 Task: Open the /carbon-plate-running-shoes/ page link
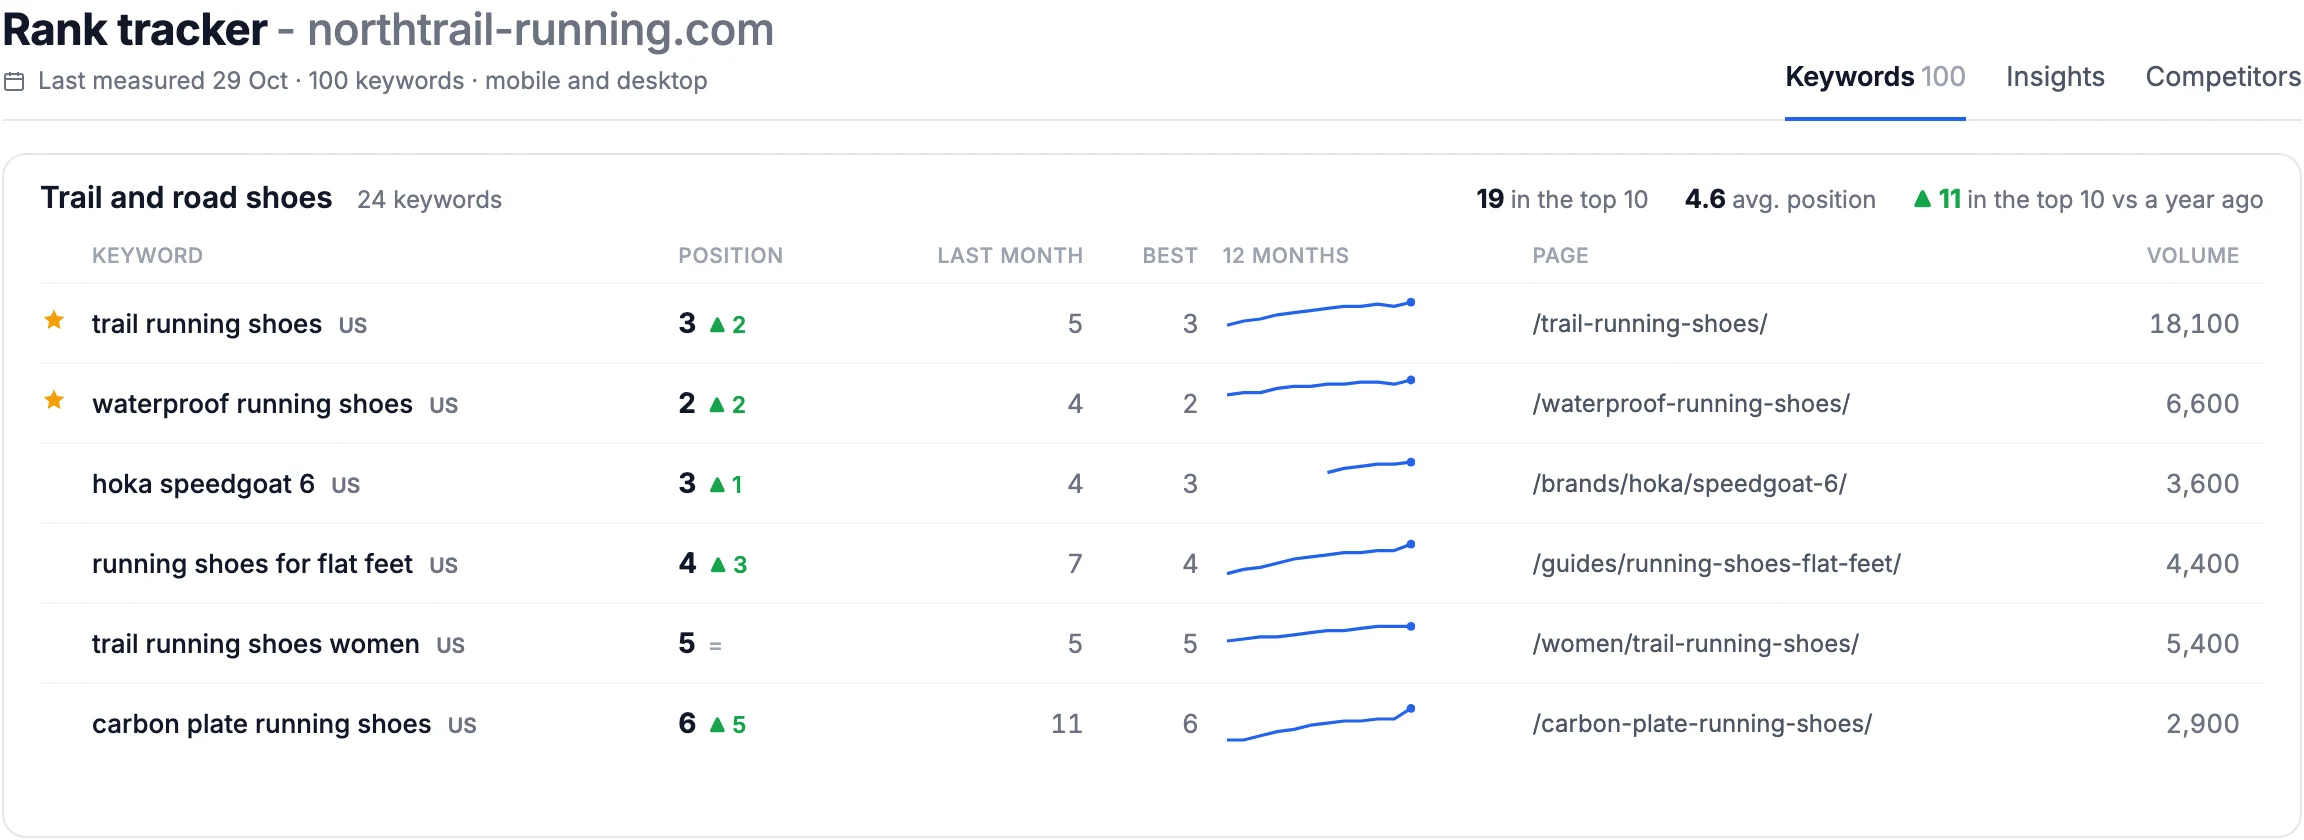[x=1702, y=724]
